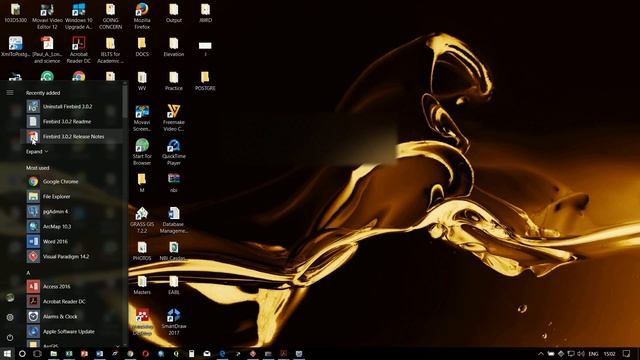Open Access 2016 from the app list
The height and width of the screenshot is (360, 640).
[x=72, y=287]
